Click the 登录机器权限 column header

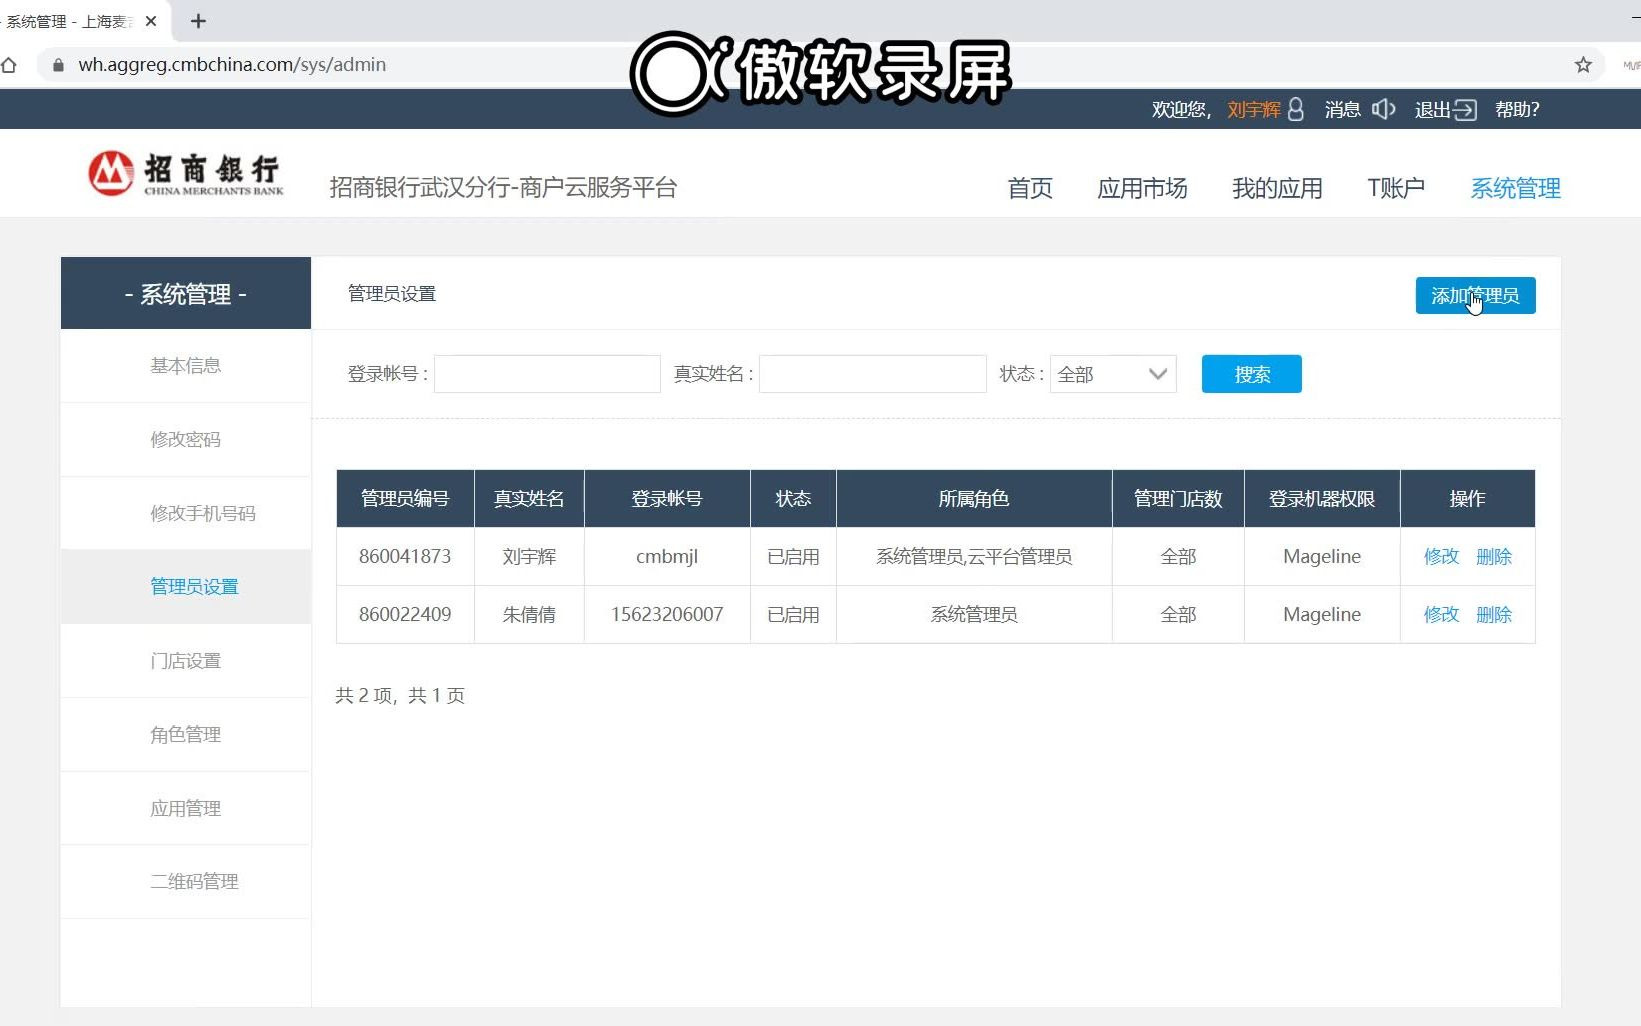tap(1322, 499)
